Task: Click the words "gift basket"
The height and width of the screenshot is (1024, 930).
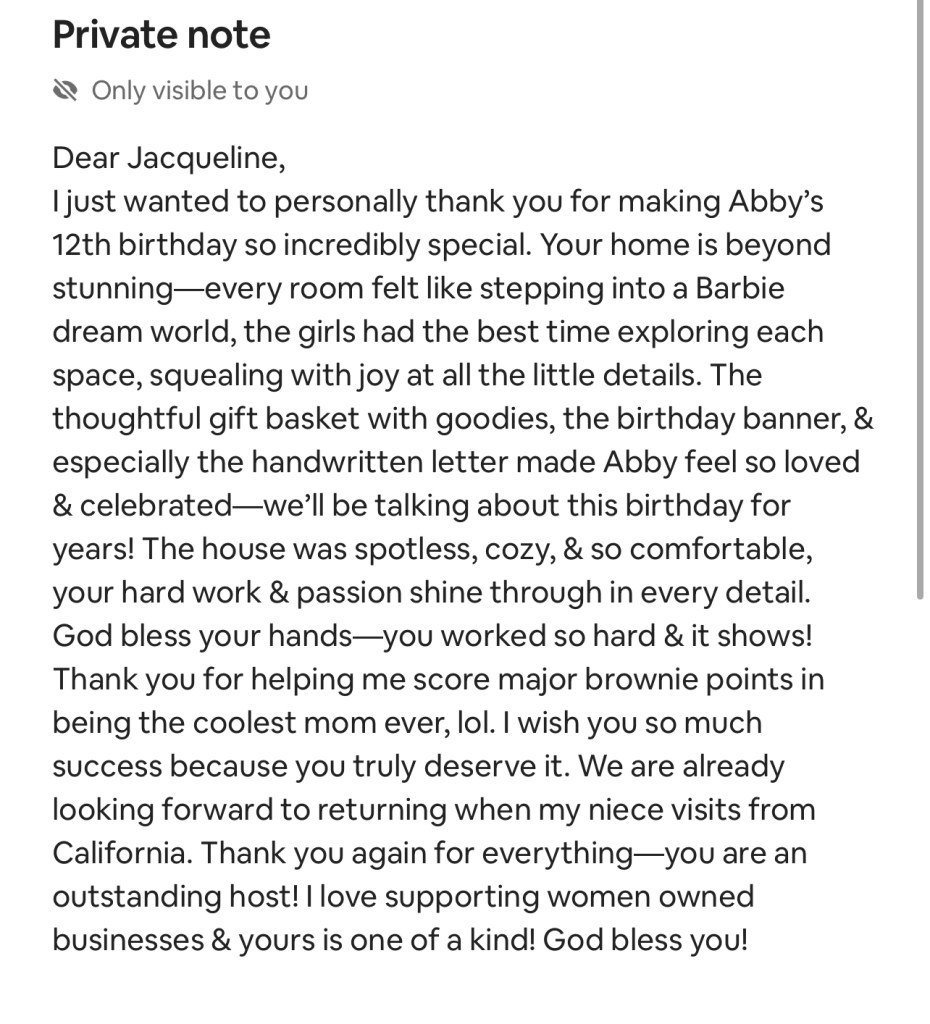Action: (262, 418)
